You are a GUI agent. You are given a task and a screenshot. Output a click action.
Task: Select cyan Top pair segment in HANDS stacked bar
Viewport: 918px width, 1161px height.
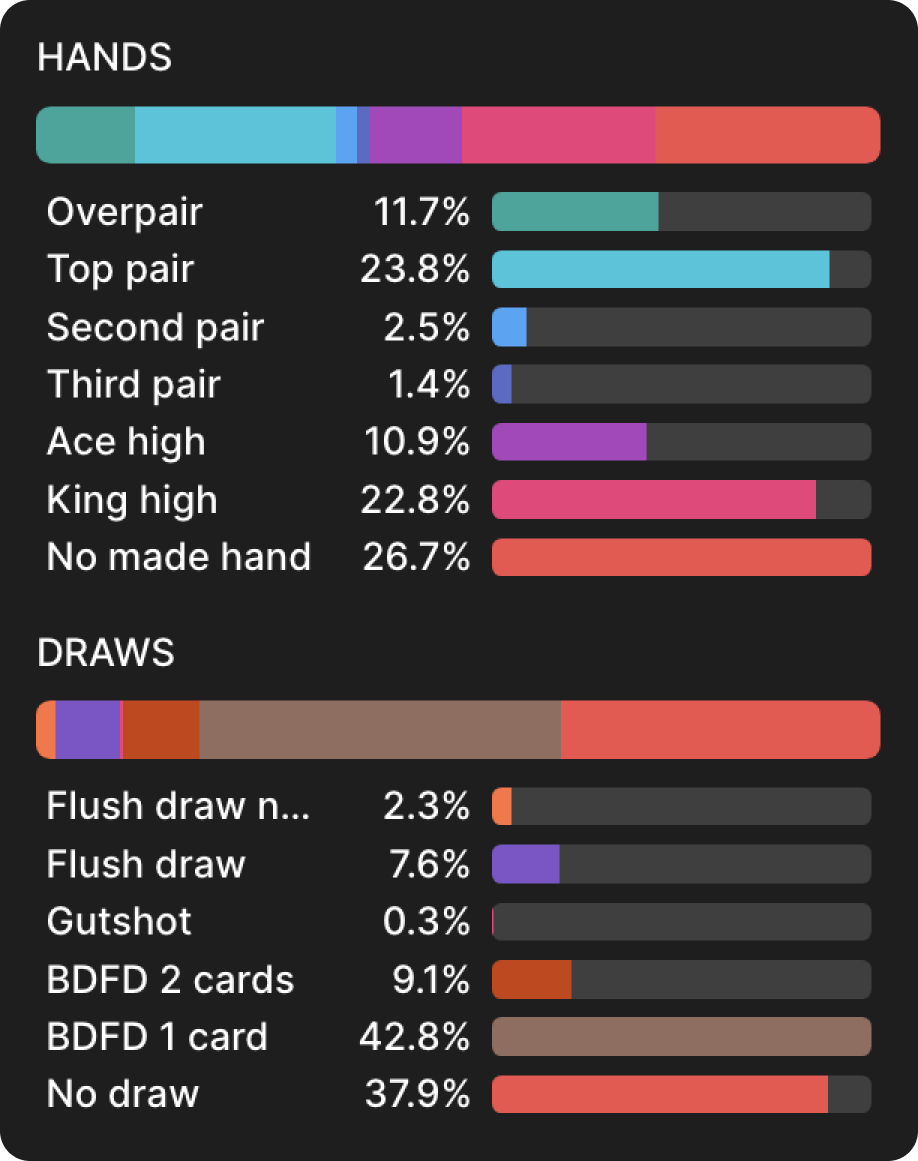pyautogui.click(x=235, y=135)
